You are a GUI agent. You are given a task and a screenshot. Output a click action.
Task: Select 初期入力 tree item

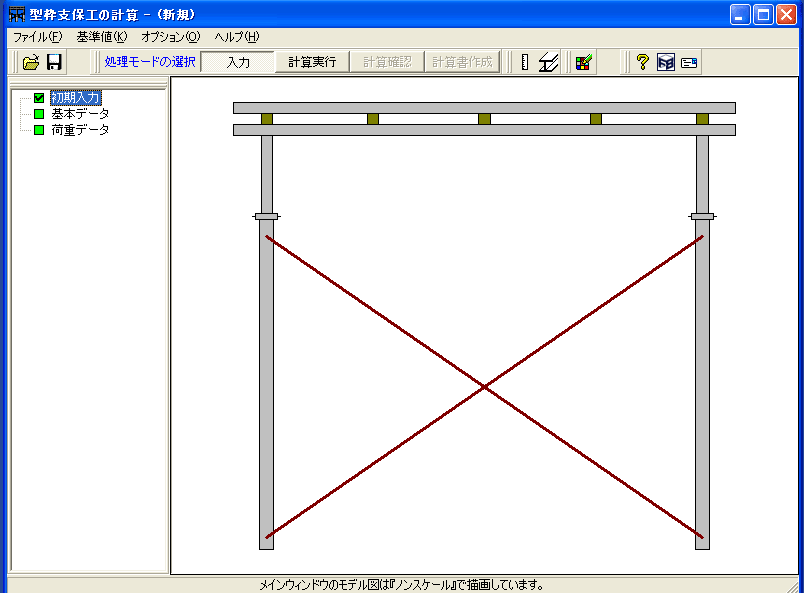tap(76, 97)
